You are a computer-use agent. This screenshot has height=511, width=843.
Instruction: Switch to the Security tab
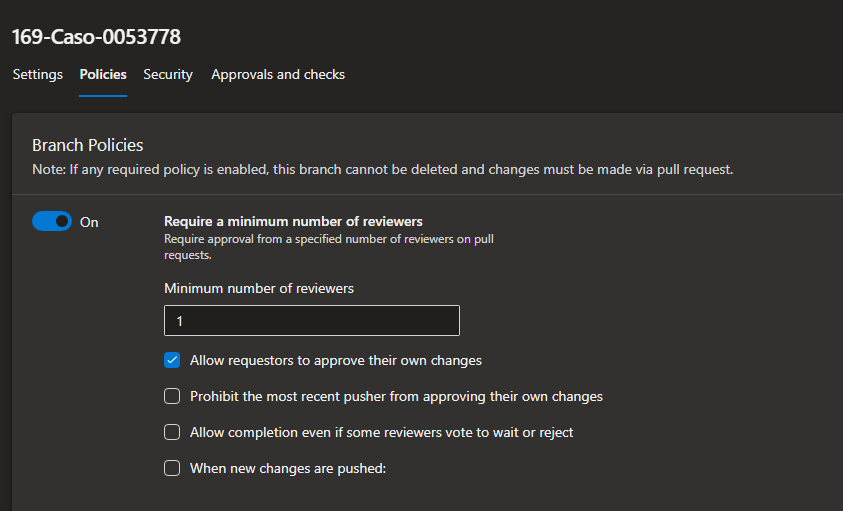[168, 74]
